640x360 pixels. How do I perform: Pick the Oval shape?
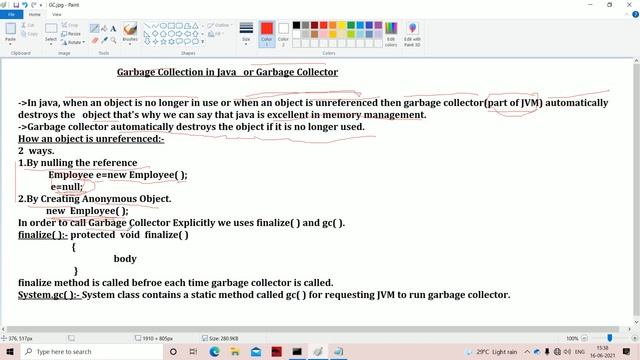pos(163,26)
